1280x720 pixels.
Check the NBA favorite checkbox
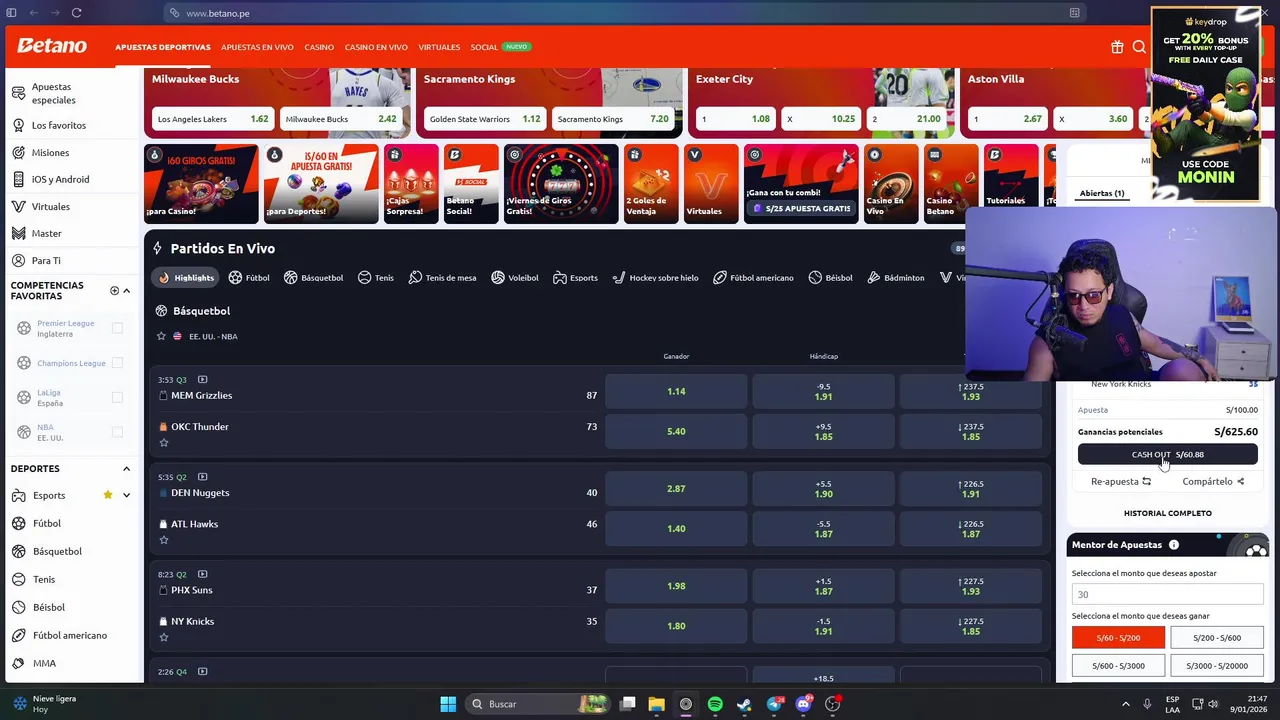[x=117, y=432]
